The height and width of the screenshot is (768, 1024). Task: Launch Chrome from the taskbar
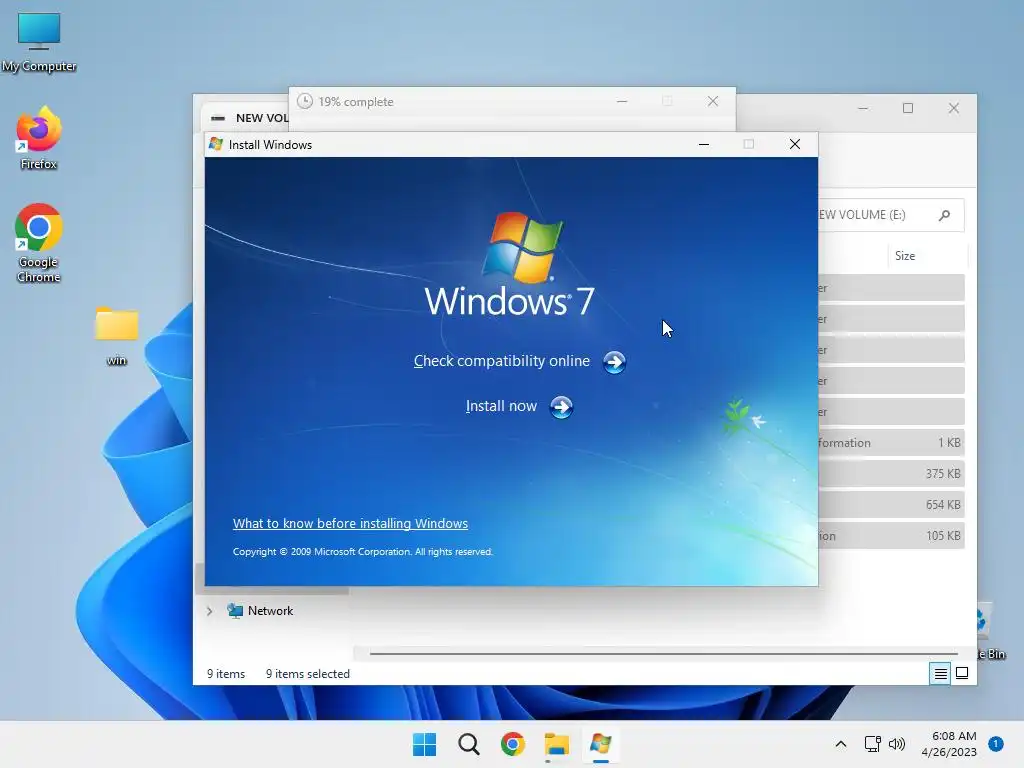[513, 744]
